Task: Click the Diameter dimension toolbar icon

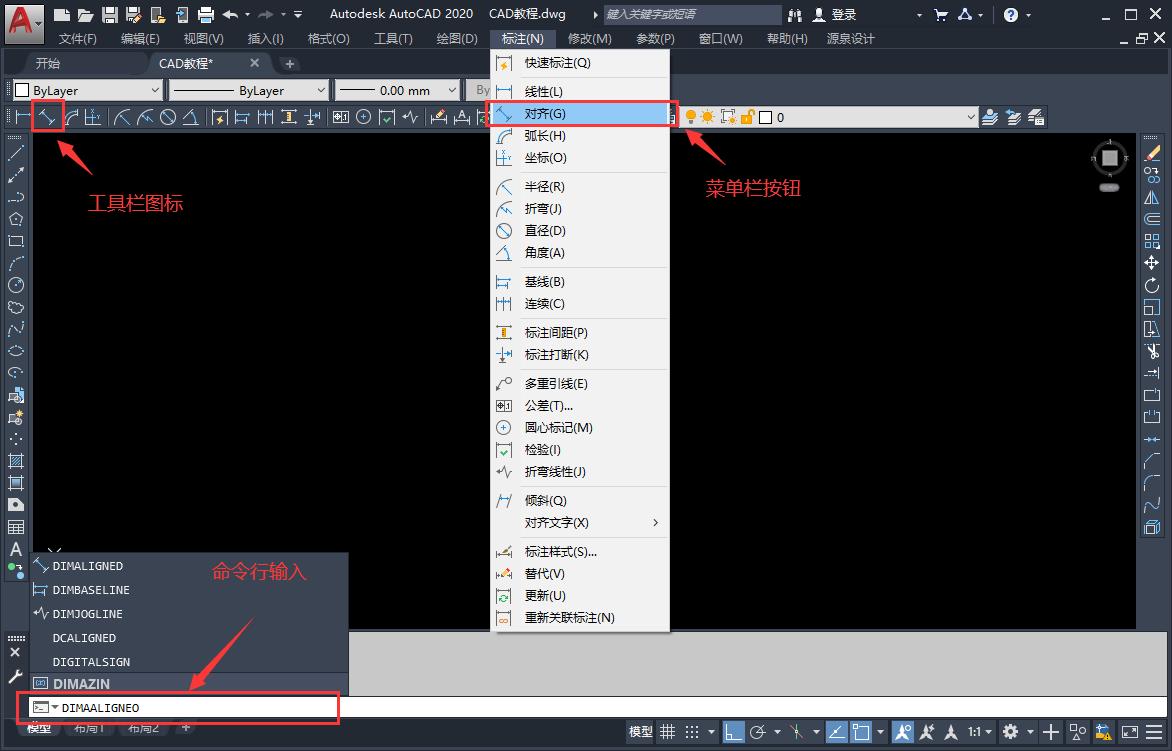Action: coord(168,117)
